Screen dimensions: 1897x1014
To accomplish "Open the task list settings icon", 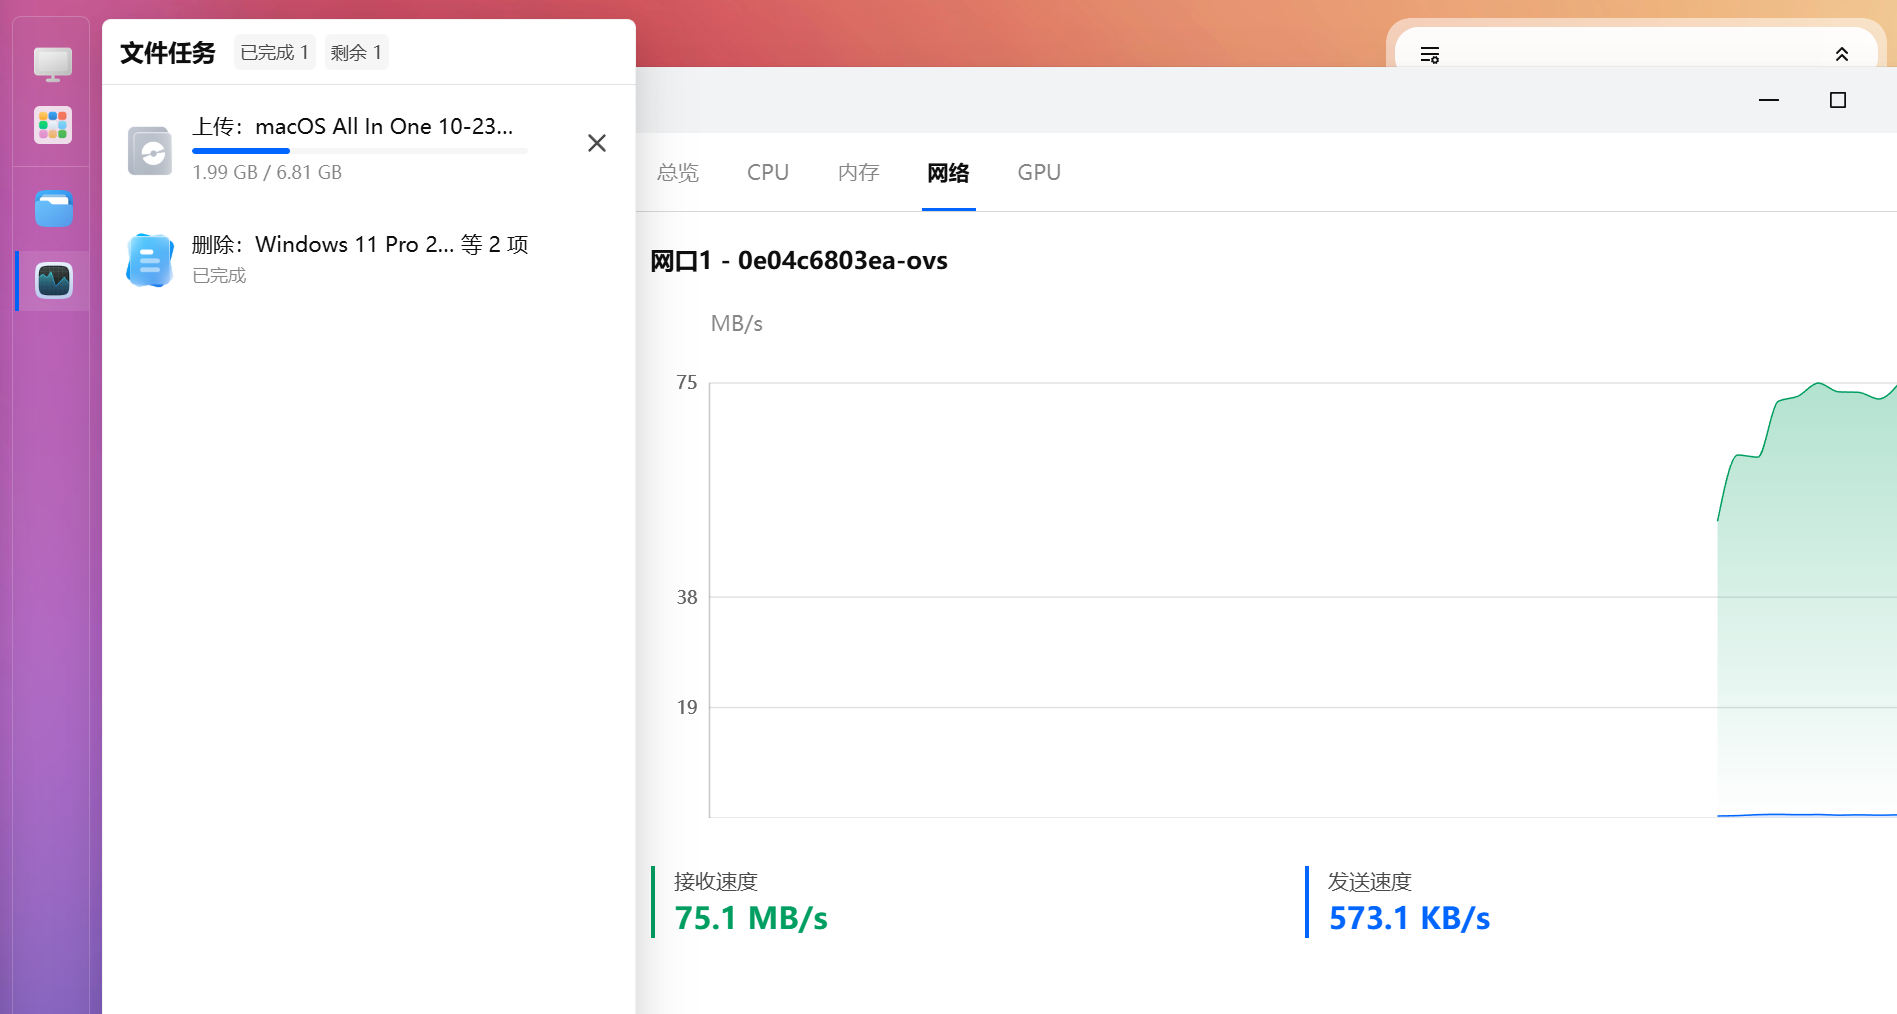I will pyautogui.click(x=1430, y=55).
